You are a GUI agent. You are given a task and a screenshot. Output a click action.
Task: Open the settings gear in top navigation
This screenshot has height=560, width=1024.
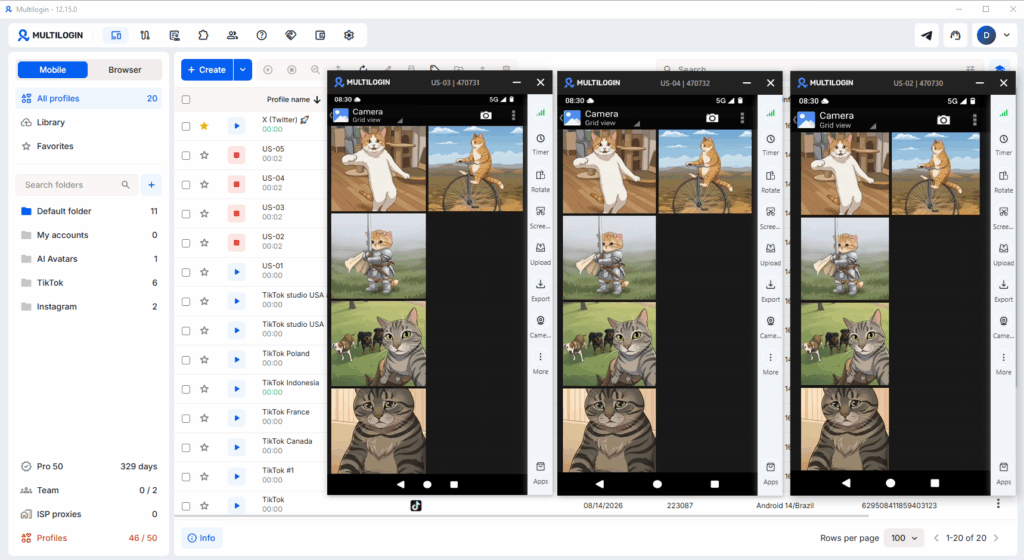(349, 35)
